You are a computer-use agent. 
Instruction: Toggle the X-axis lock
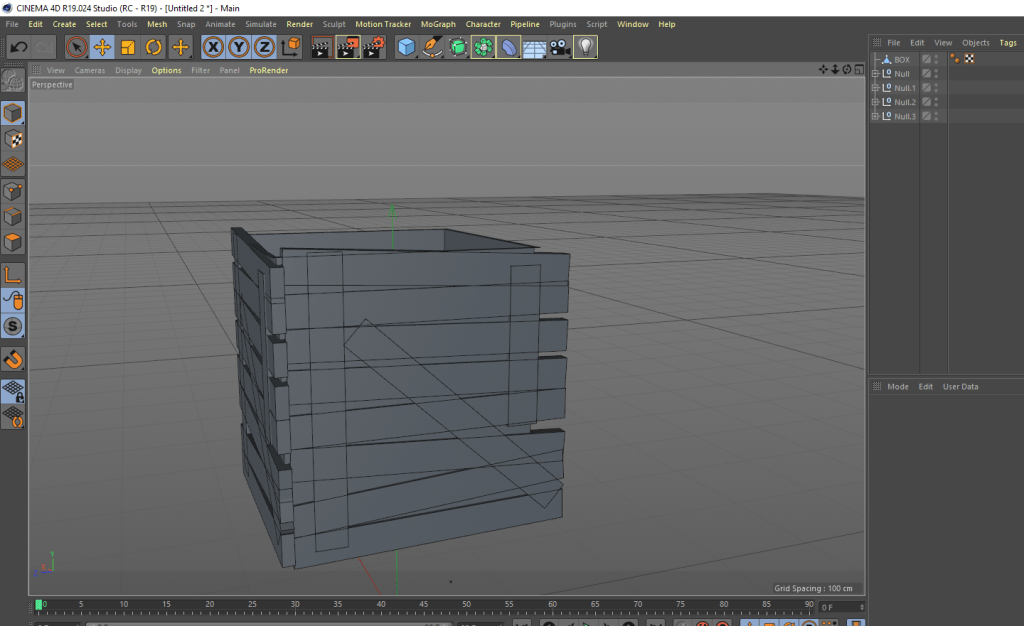(x=213, y=47)
